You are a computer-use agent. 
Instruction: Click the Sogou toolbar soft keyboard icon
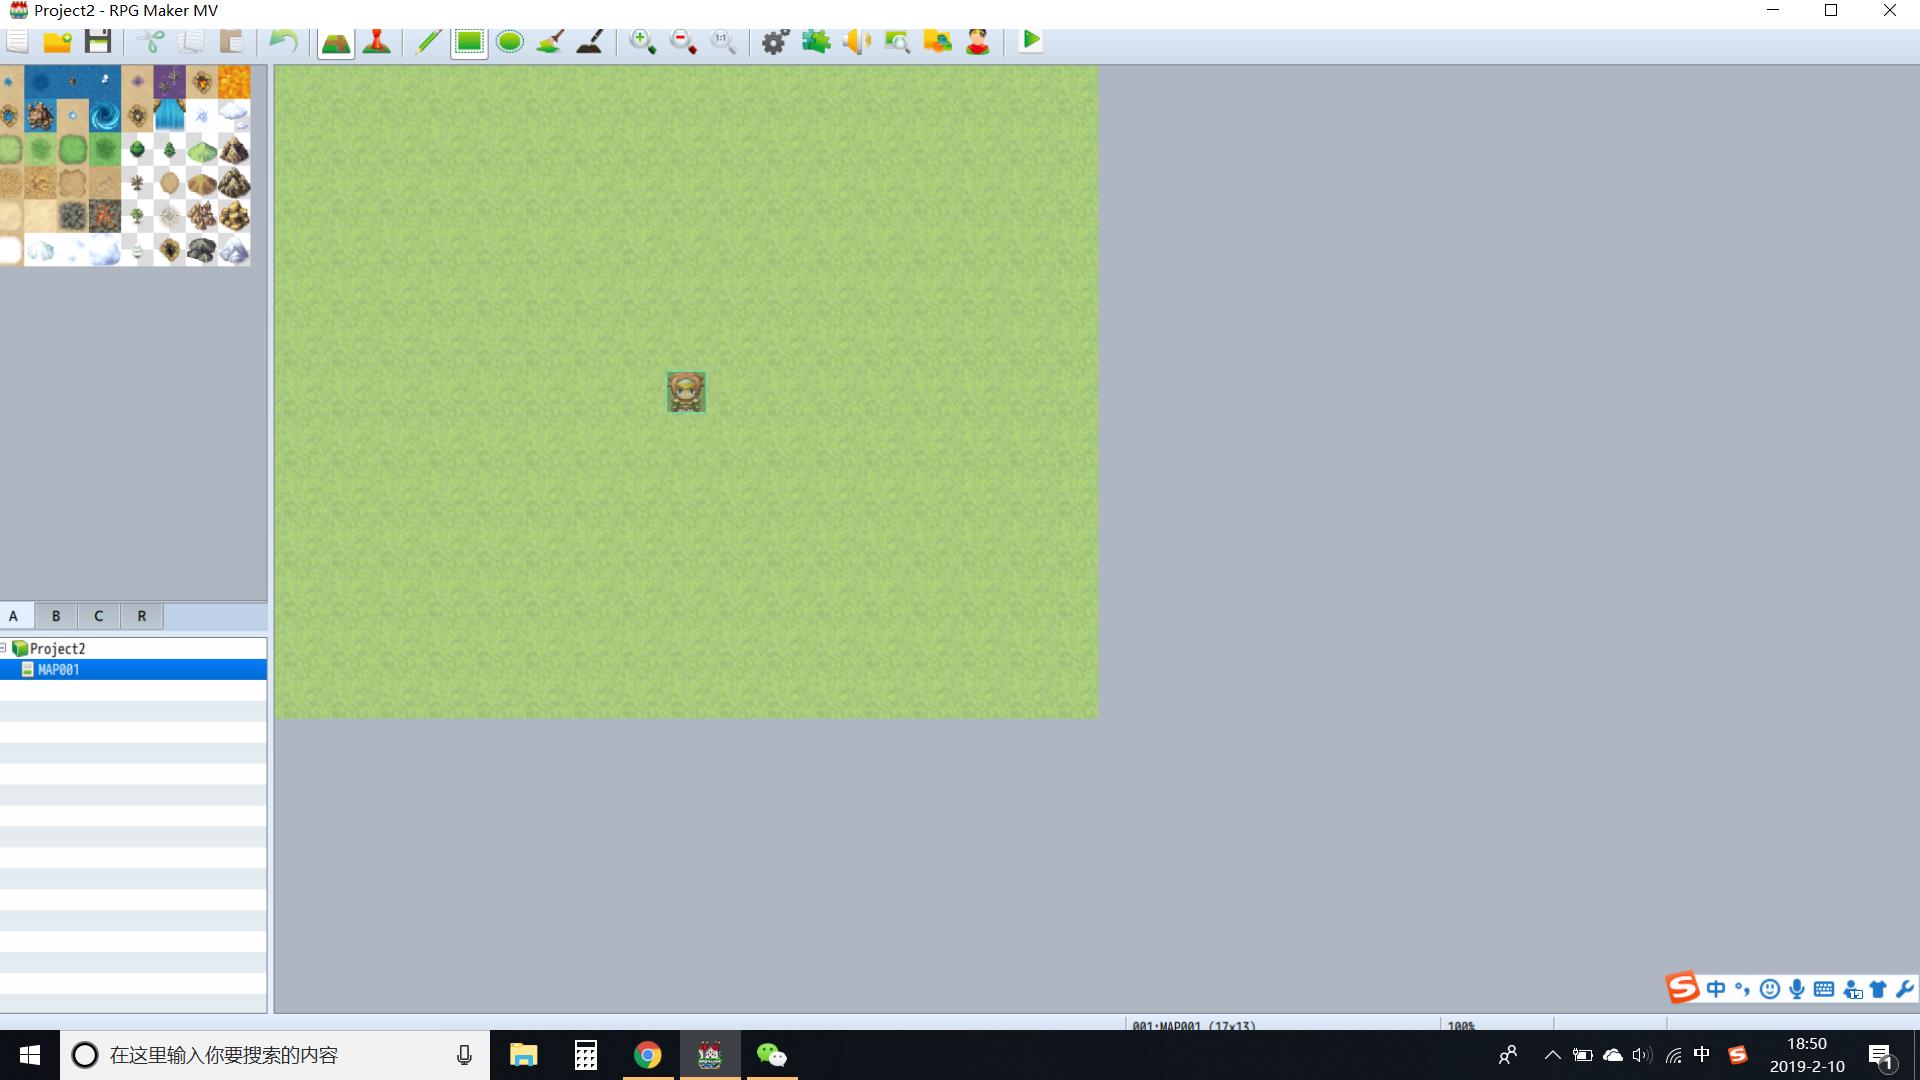[x=1824, y=989]
